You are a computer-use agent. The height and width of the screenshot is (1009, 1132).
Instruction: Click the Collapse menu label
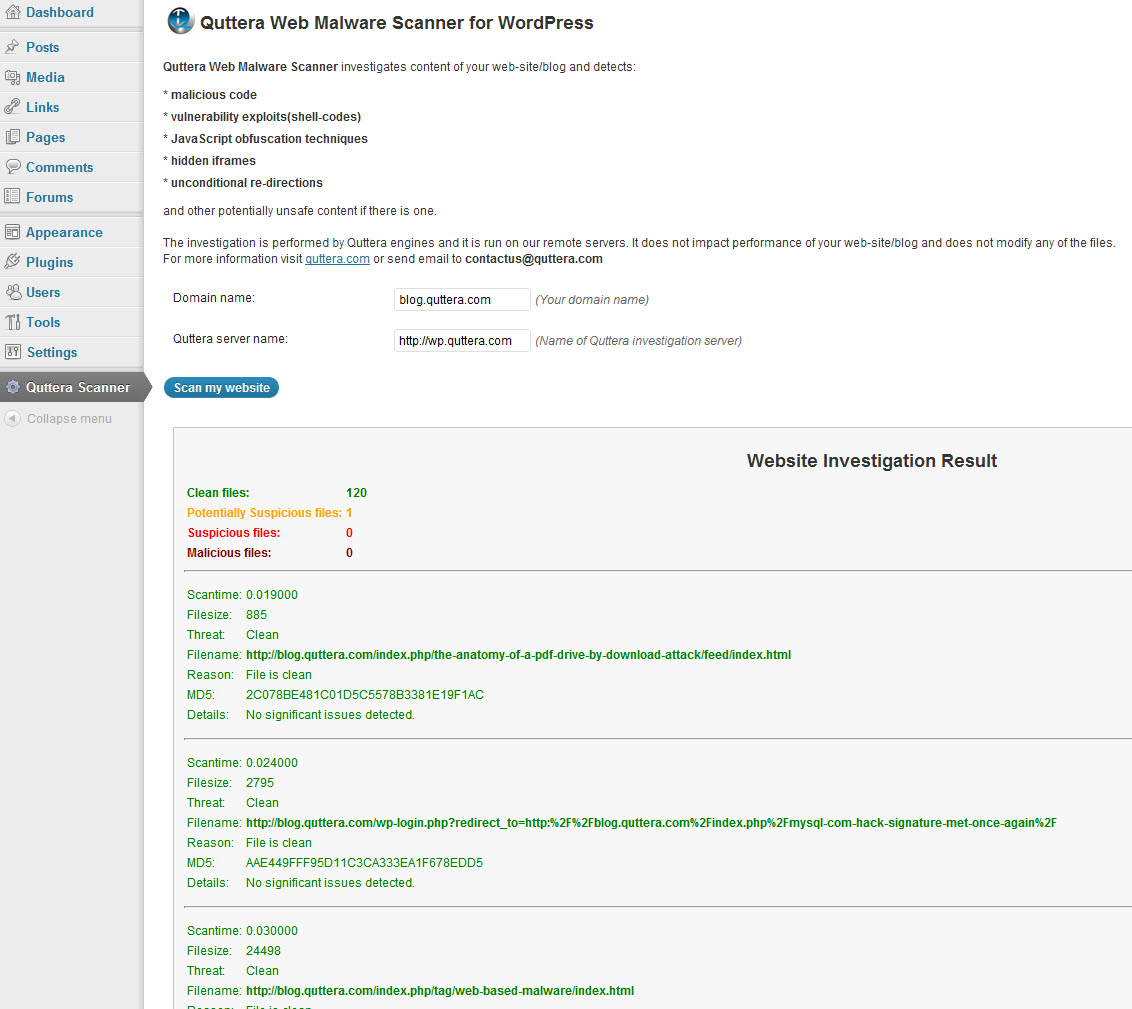[x=69, y=419]
